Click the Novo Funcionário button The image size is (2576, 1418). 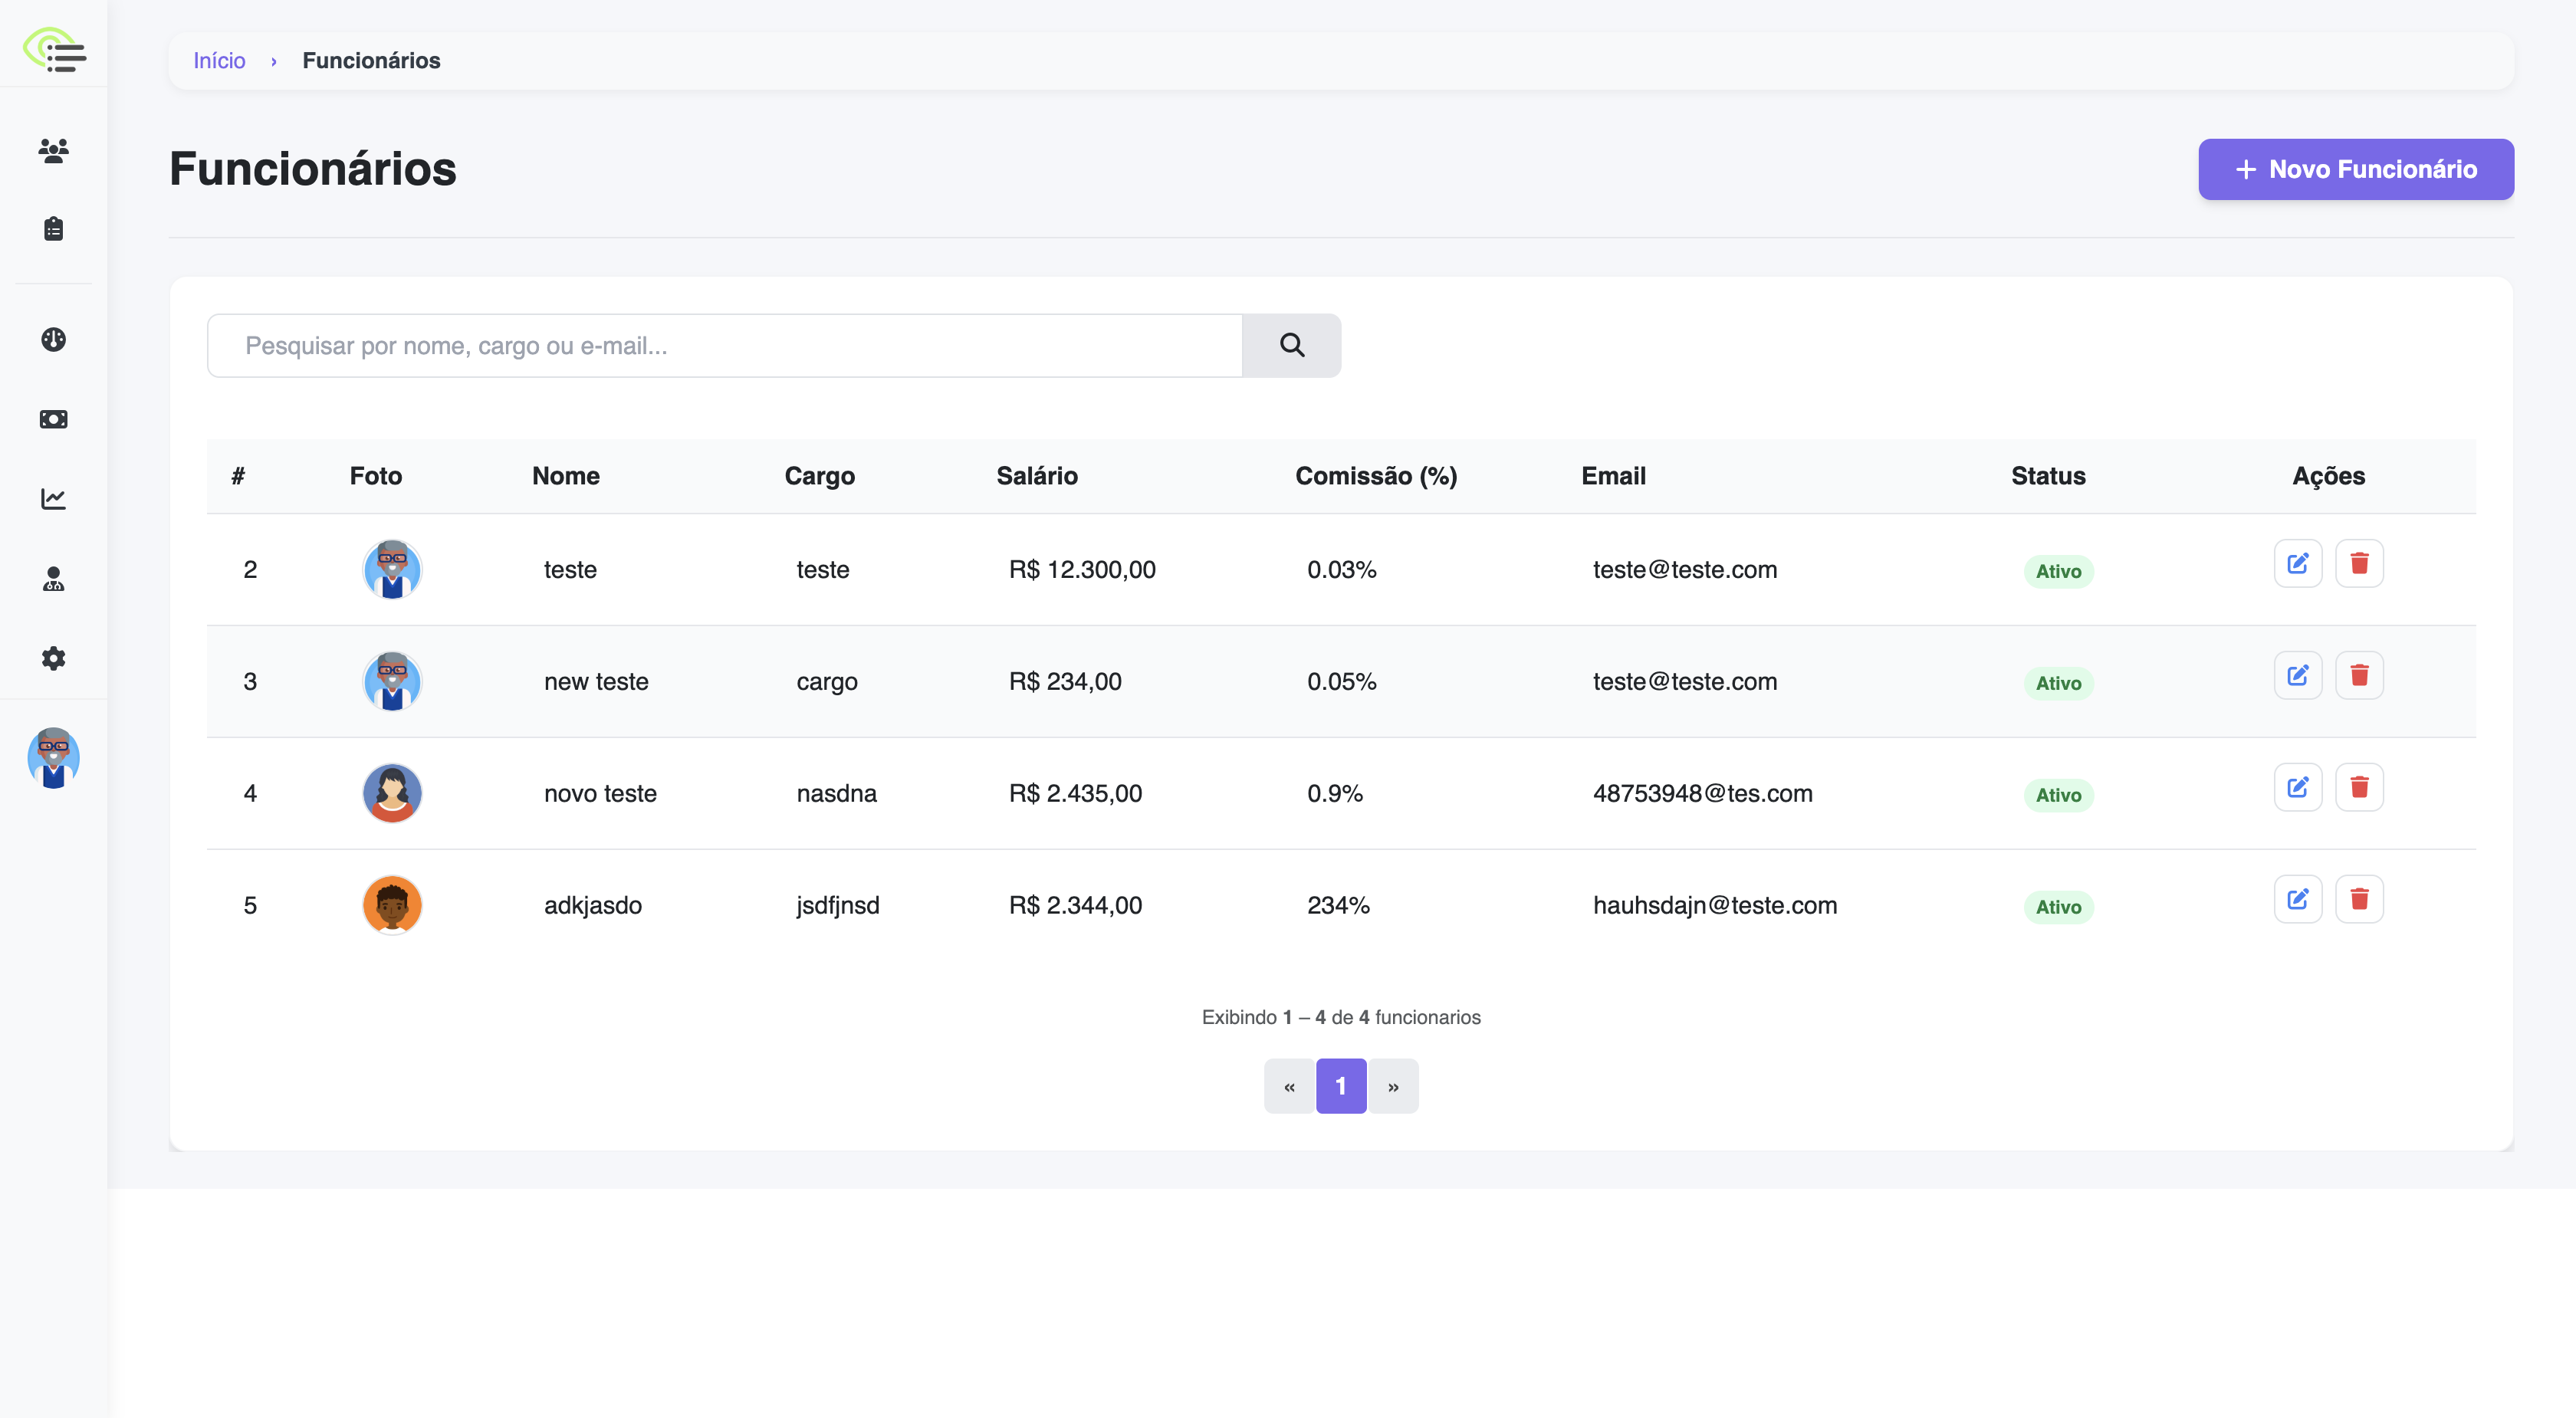coord(2355,169)
